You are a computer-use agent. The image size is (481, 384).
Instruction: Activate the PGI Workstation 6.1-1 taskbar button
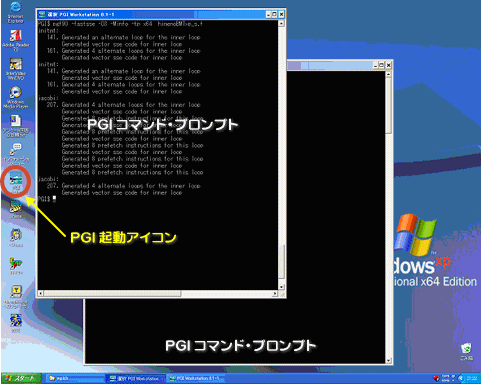[x=195, y=378]
